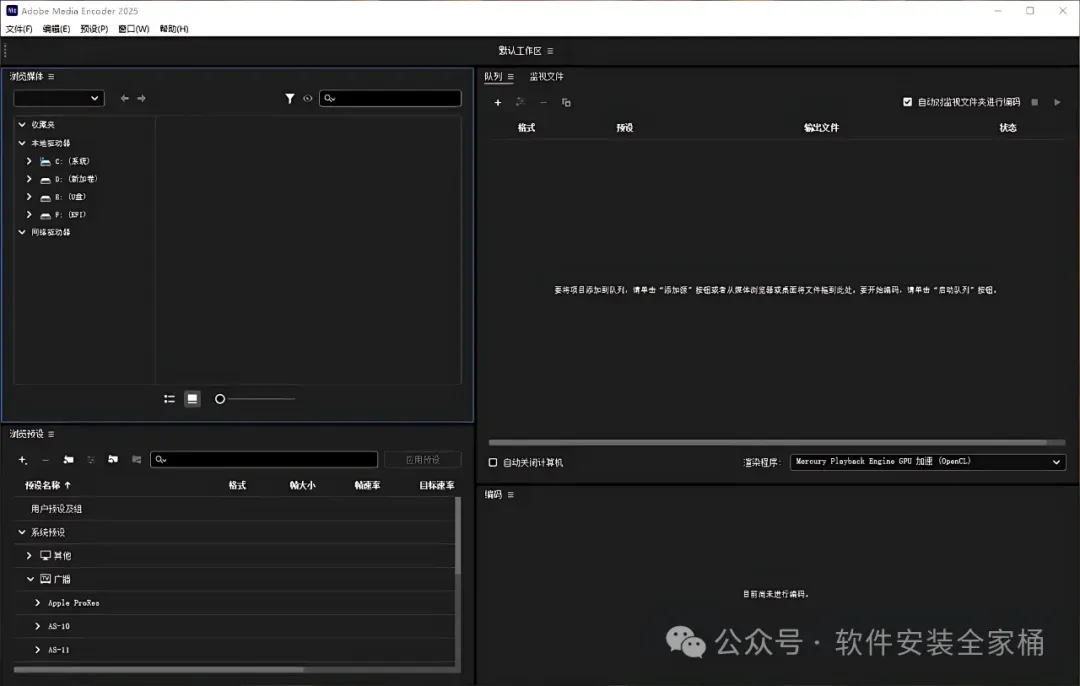Expand the AS-11 preset group
The height and width of the screenshot is (686, 1080).
(38, 649)
